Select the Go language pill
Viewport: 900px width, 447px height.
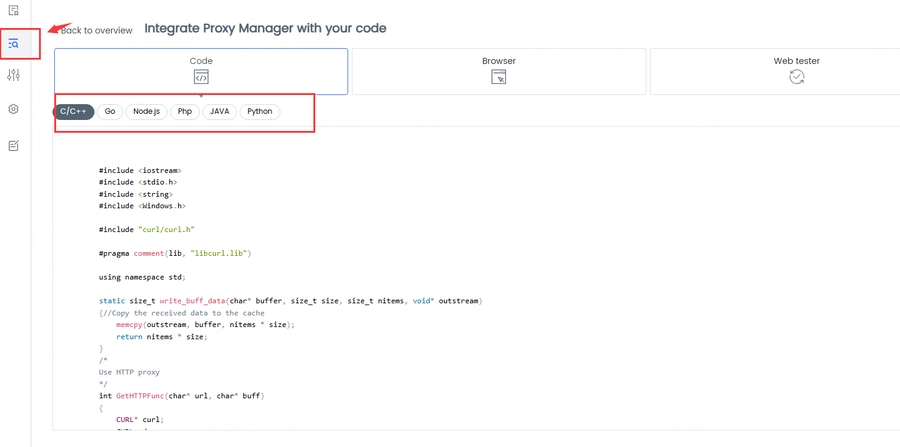(110, 112)
